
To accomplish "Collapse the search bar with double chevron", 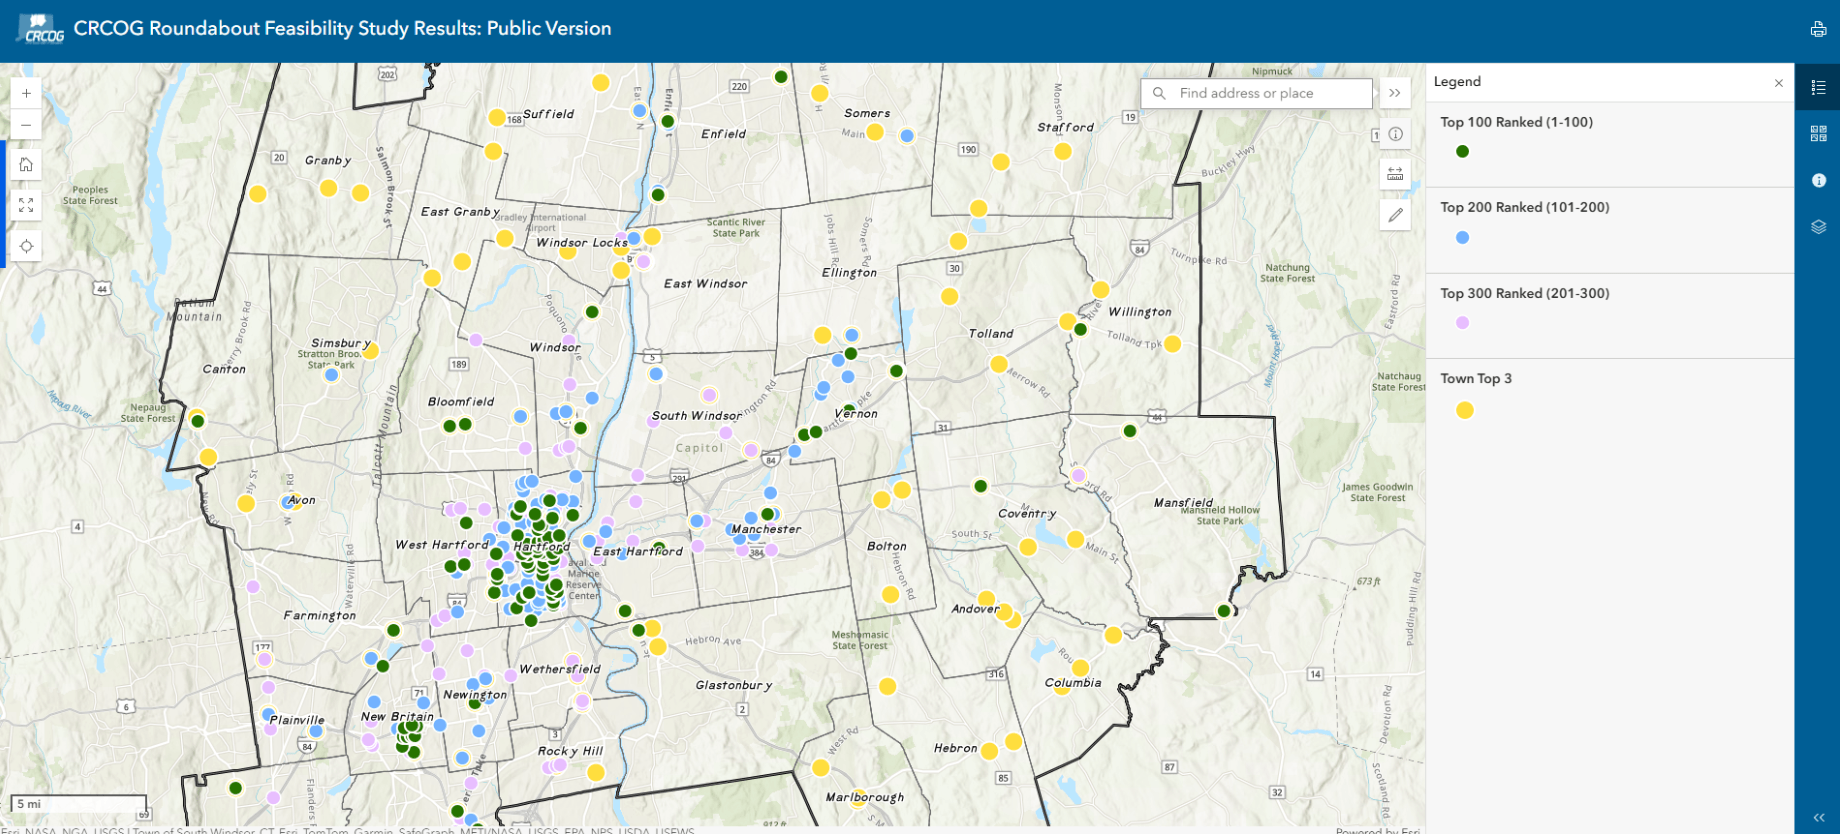I will point(1394,93).
